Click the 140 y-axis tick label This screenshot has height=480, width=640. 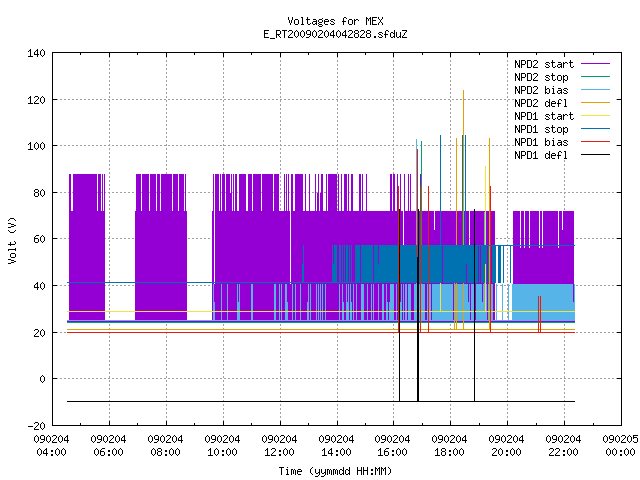point(36,53)
